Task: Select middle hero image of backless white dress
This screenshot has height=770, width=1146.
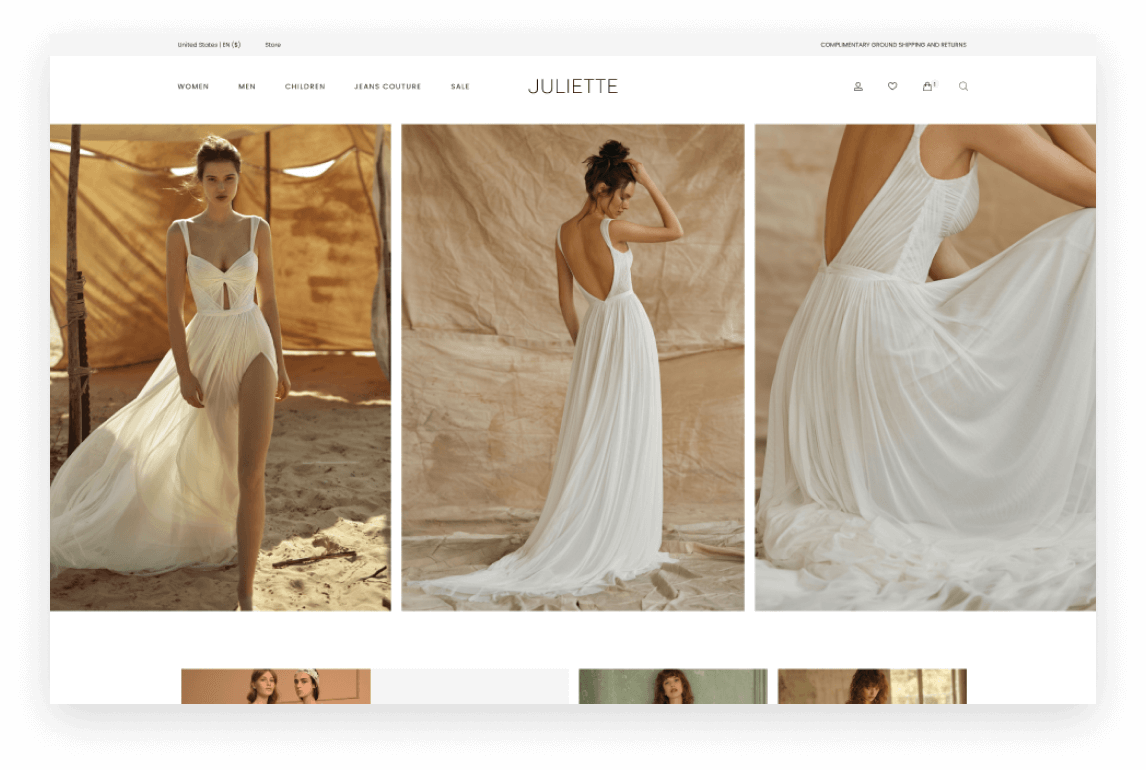Action: pos(573,367)
